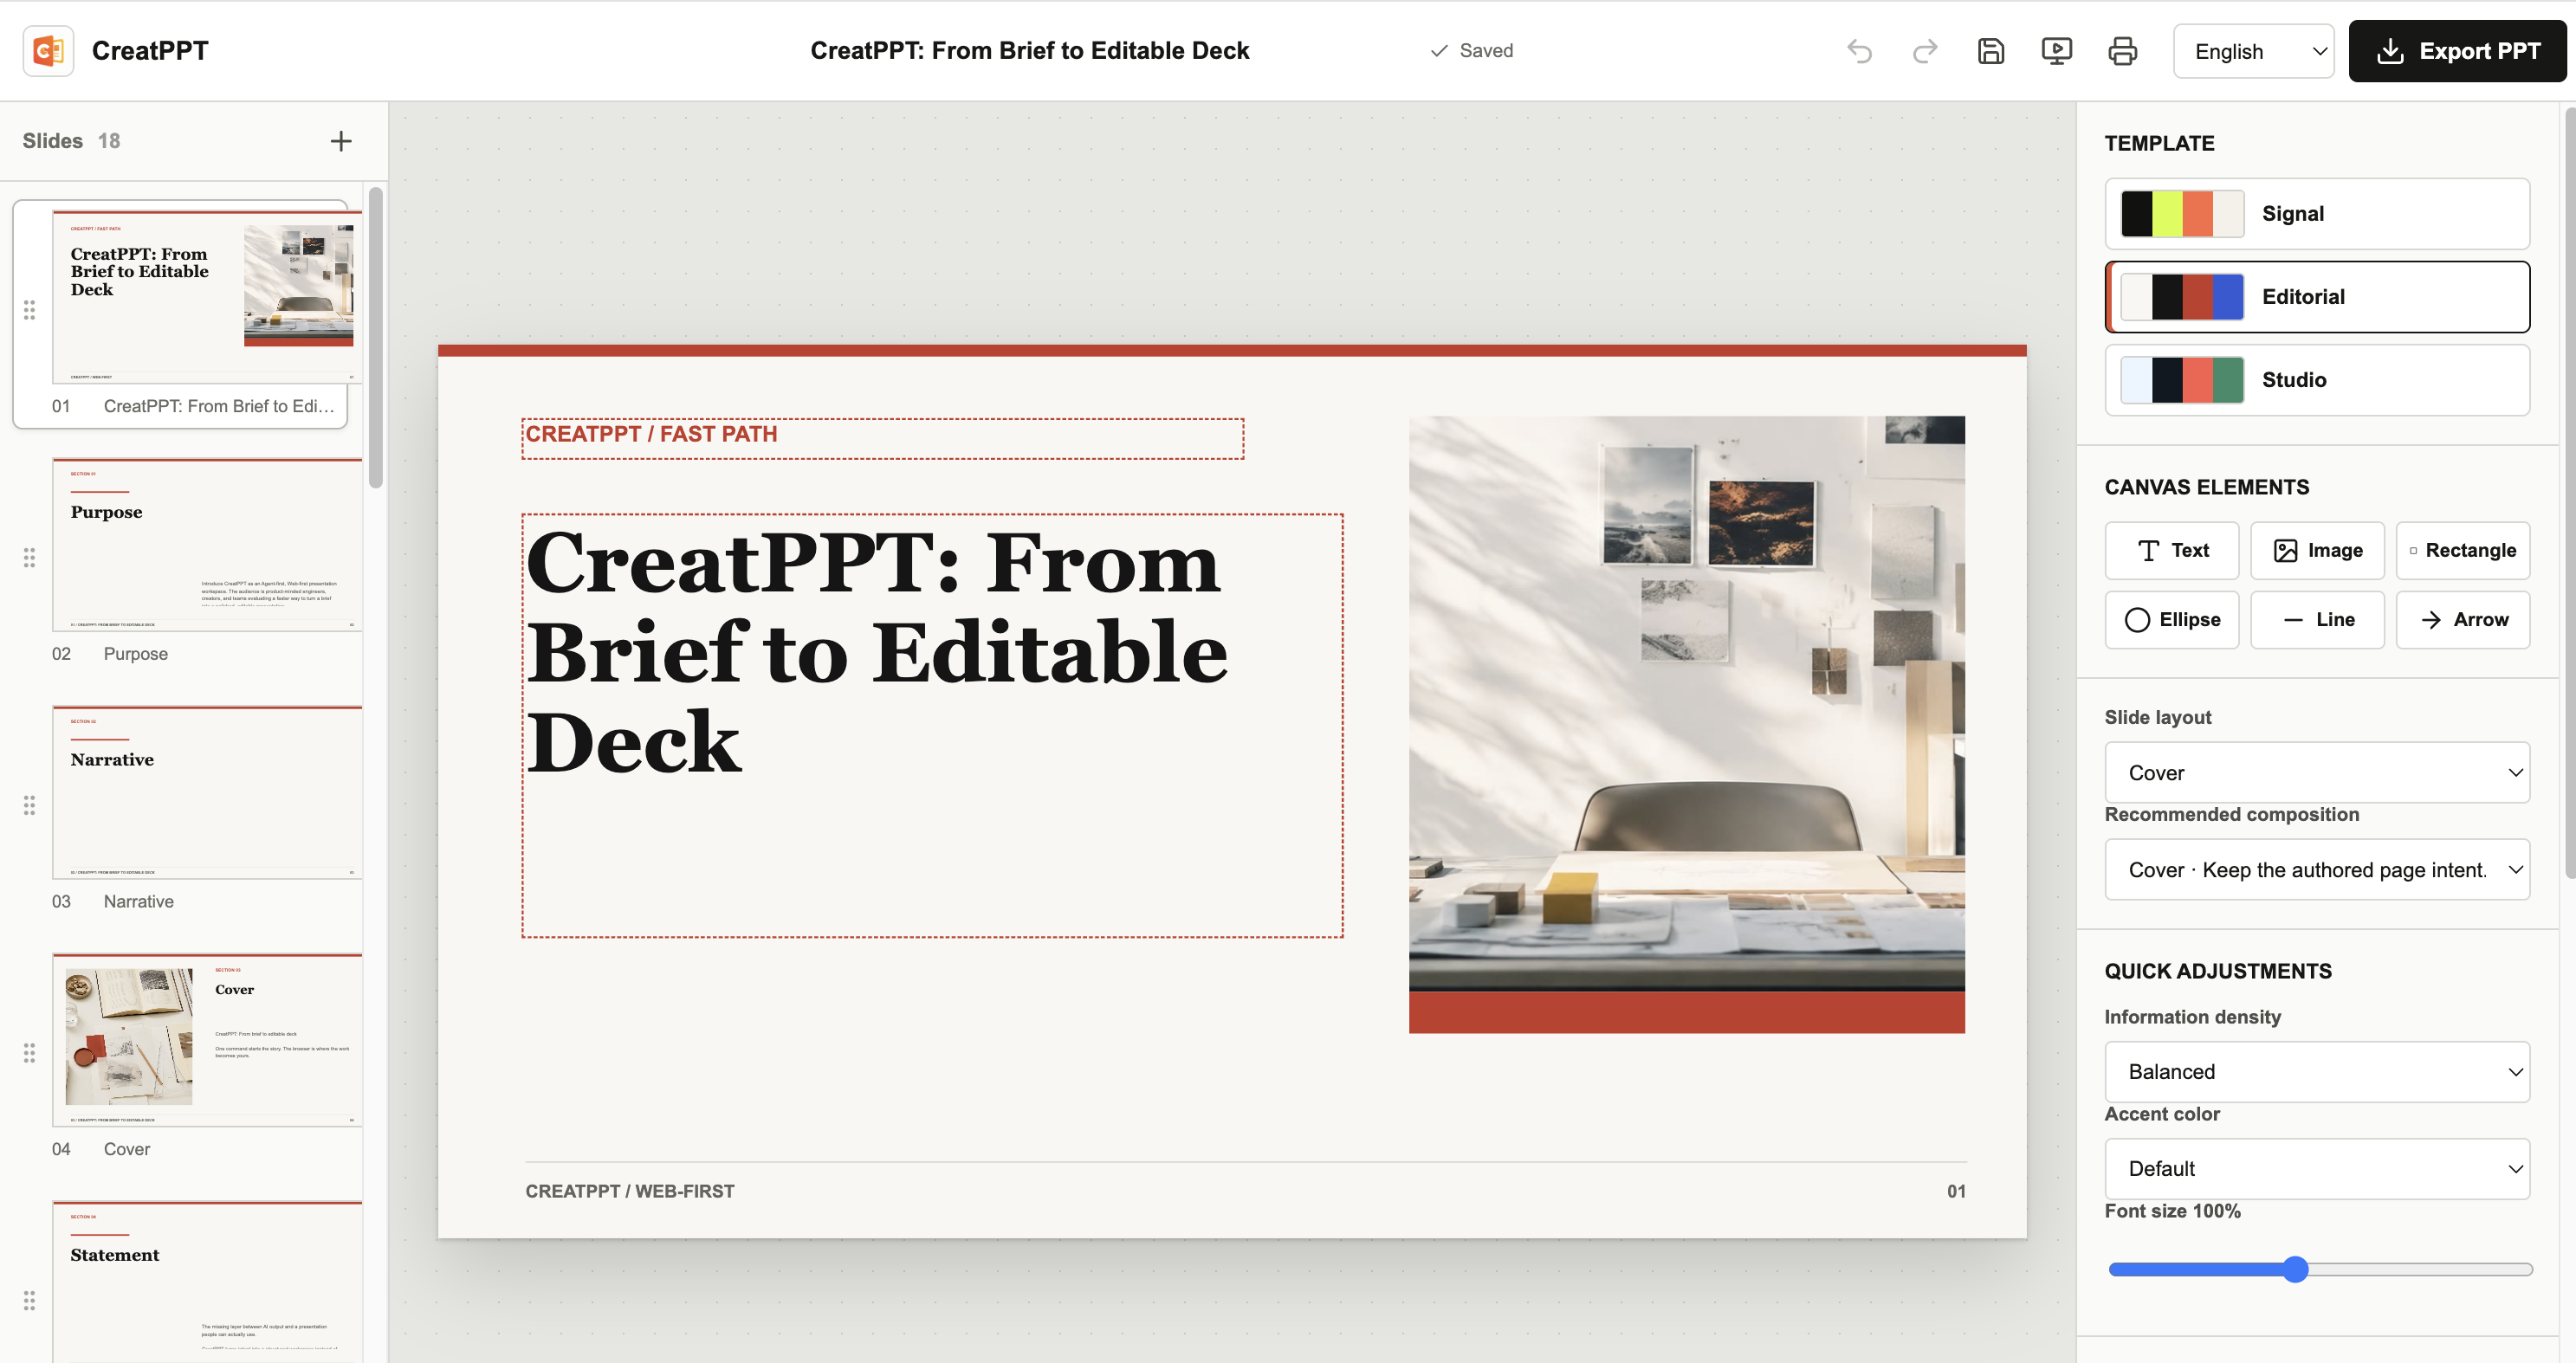Grab the drag handle for slide 01
Viewport: 2576px width, 1363px height.
pos(30,310)
